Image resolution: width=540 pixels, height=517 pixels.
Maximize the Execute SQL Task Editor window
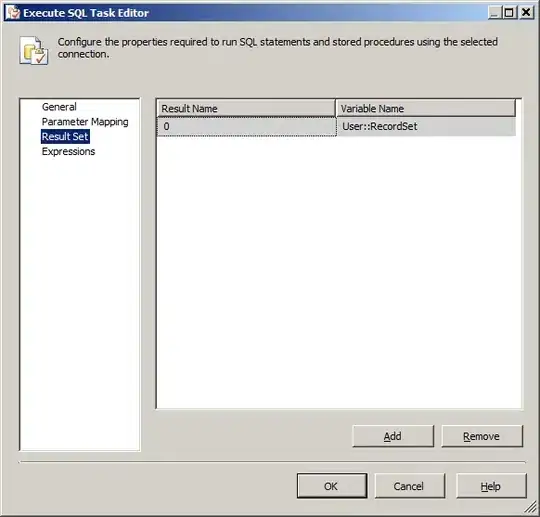510,13
